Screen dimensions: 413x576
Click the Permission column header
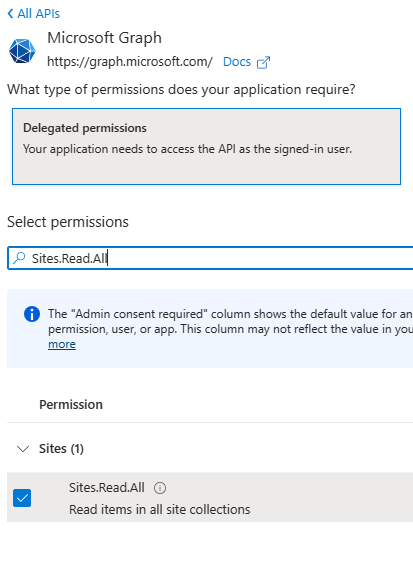pos(71,404)
